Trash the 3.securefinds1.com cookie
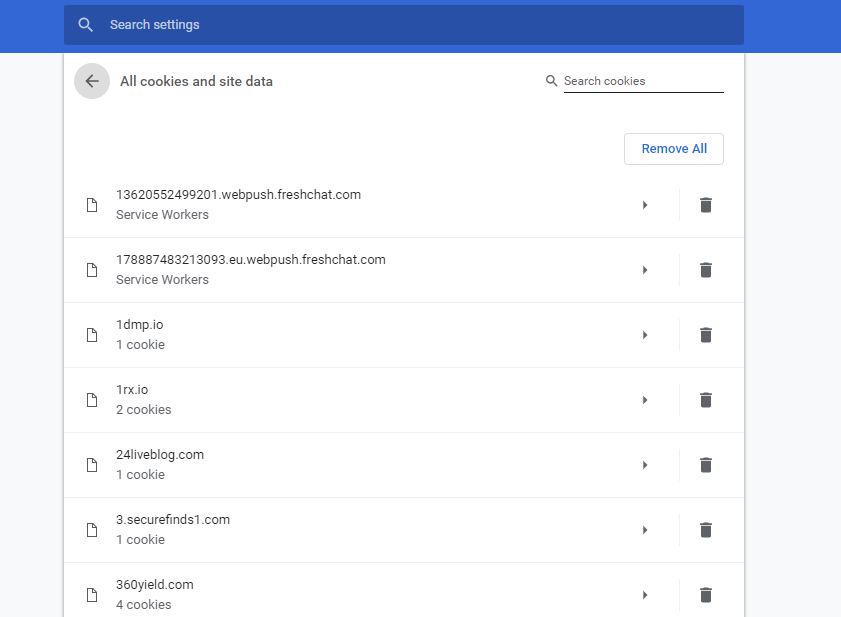The height and width of the screenshot is (617, 841). (706, 530)
